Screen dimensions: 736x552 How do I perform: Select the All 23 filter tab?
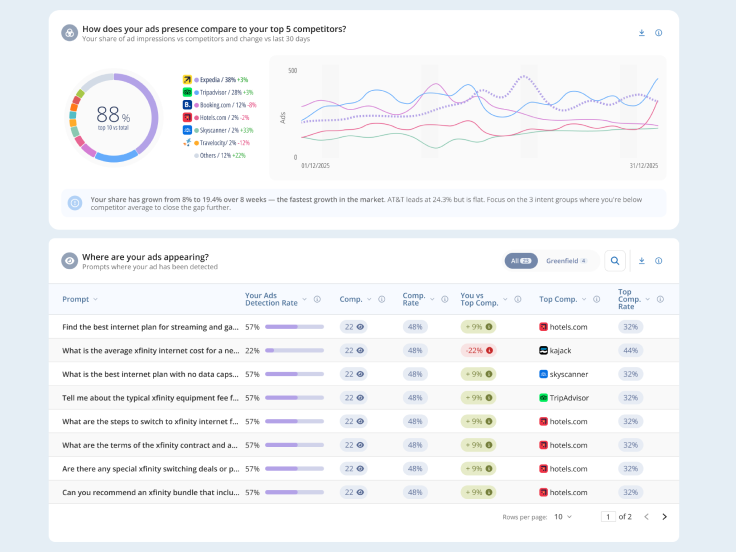521,261
